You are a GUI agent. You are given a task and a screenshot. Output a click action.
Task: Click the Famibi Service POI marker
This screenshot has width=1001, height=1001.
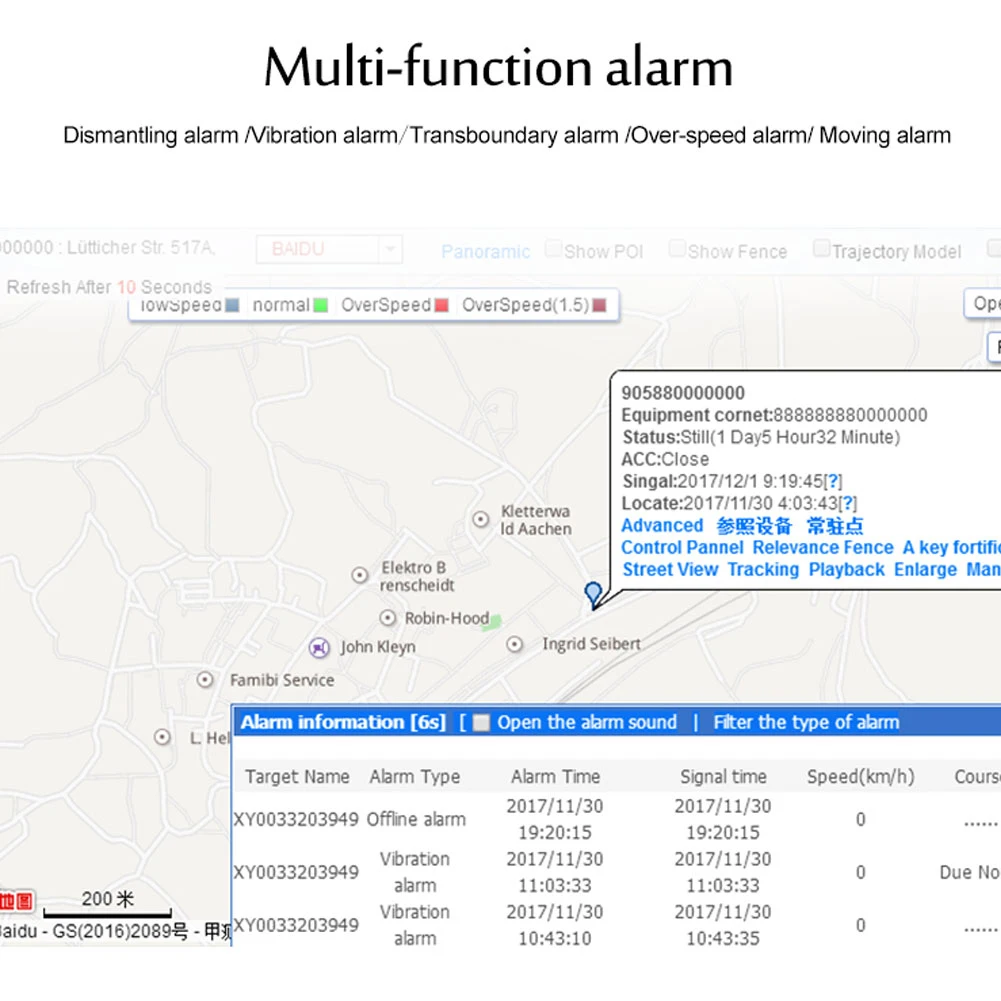205,680
